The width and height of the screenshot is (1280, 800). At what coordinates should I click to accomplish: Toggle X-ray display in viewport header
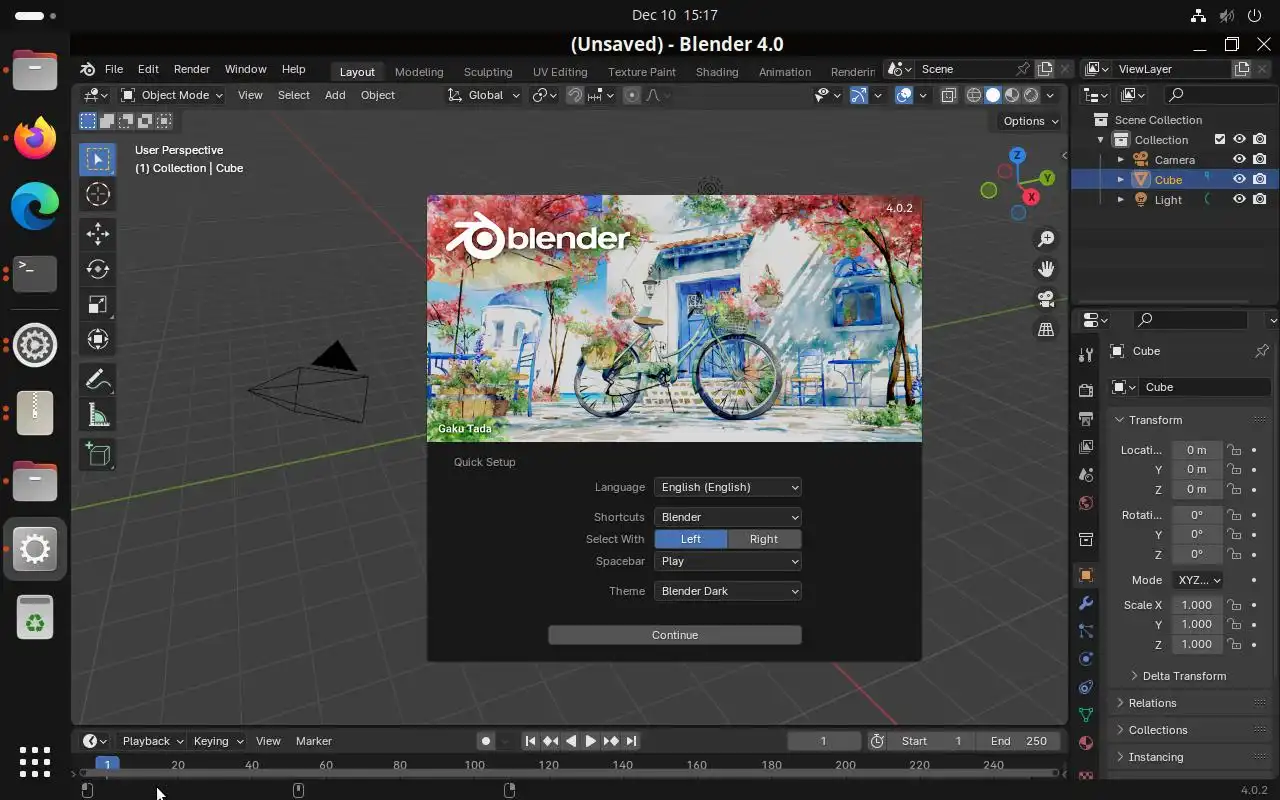point(948,95)
